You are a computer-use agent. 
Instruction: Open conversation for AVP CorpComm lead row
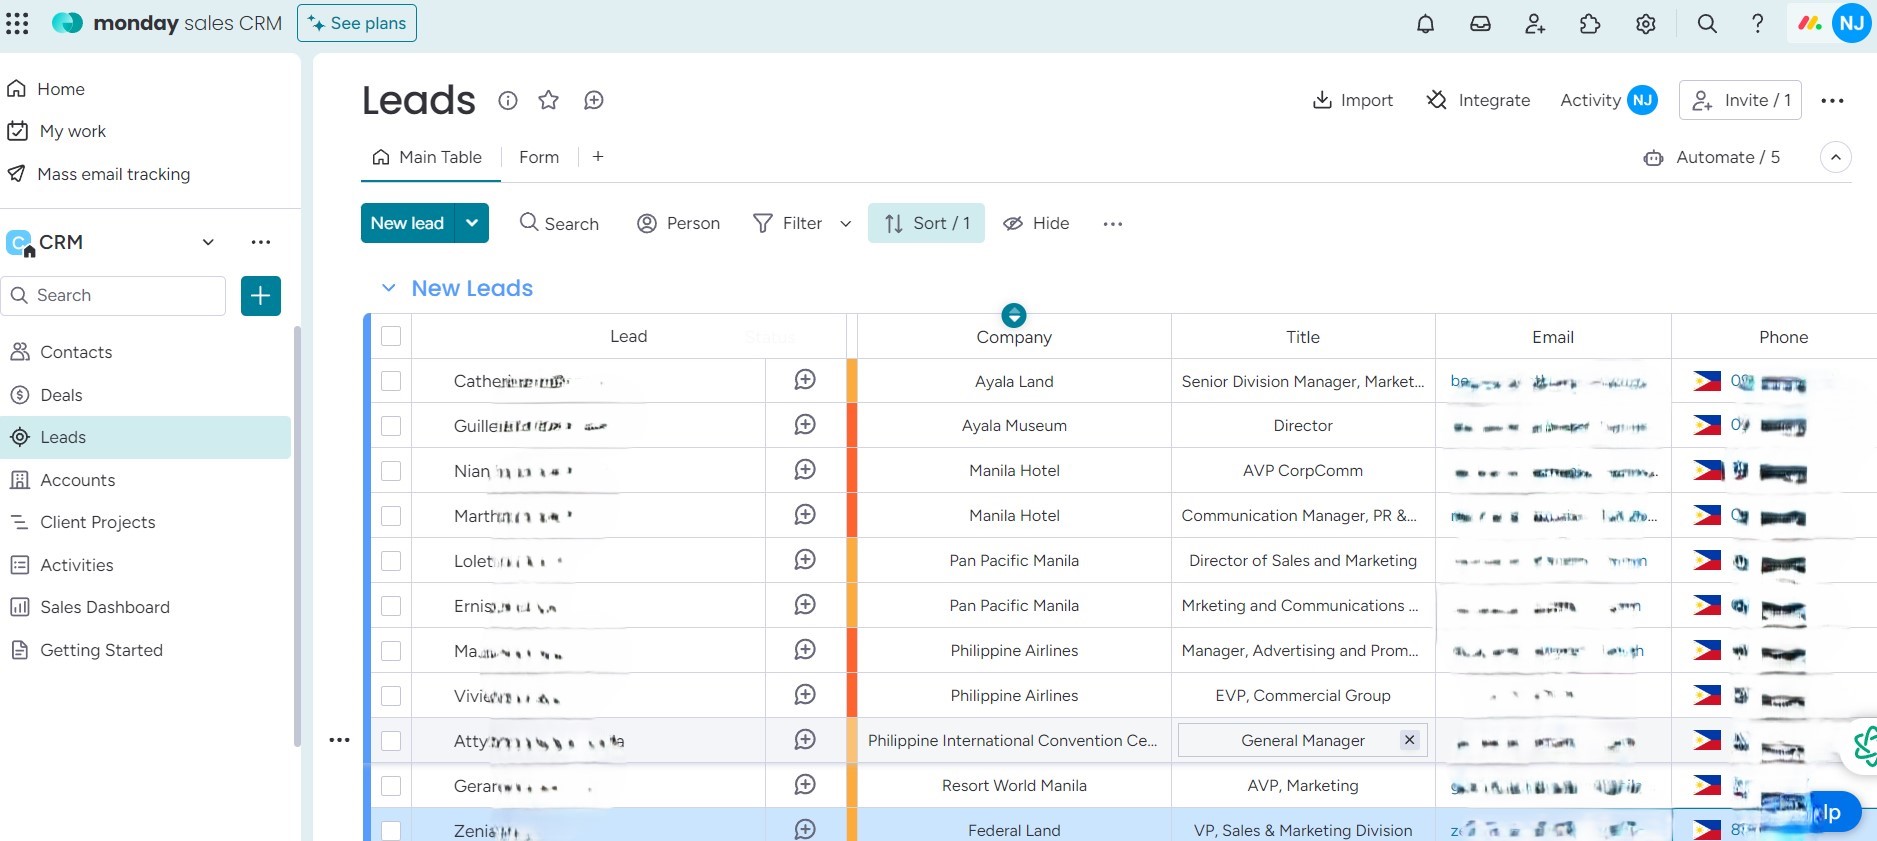click(805, 470)
